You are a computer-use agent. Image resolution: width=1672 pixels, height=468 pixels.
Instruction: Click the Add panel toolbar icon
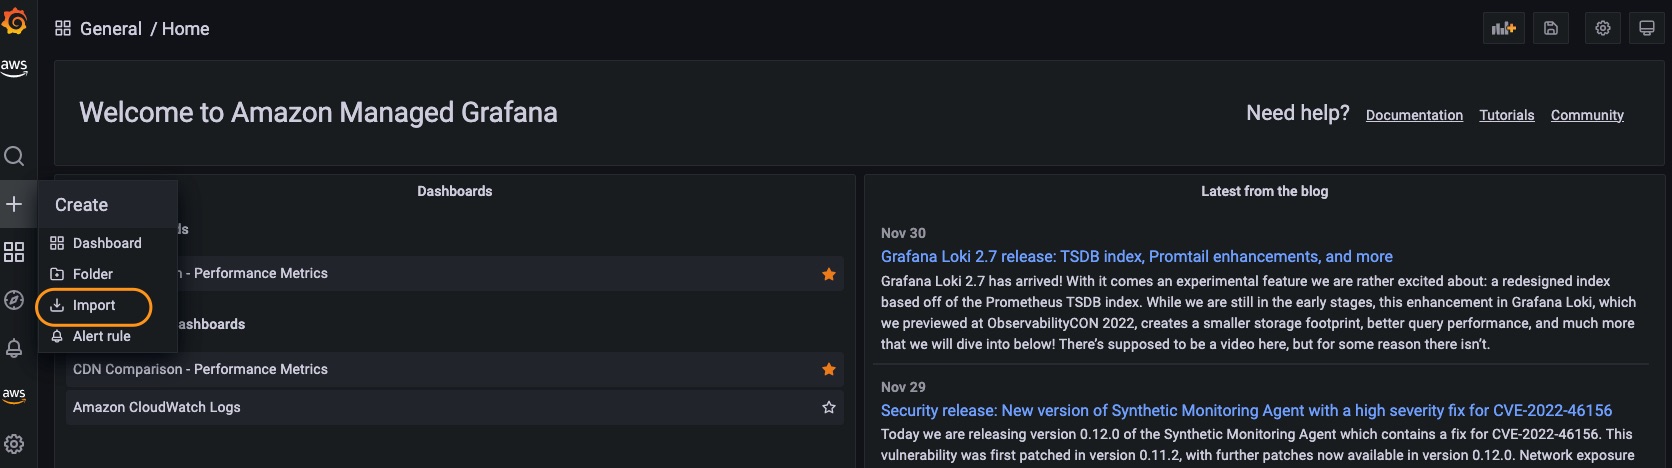coord(1503,28)
